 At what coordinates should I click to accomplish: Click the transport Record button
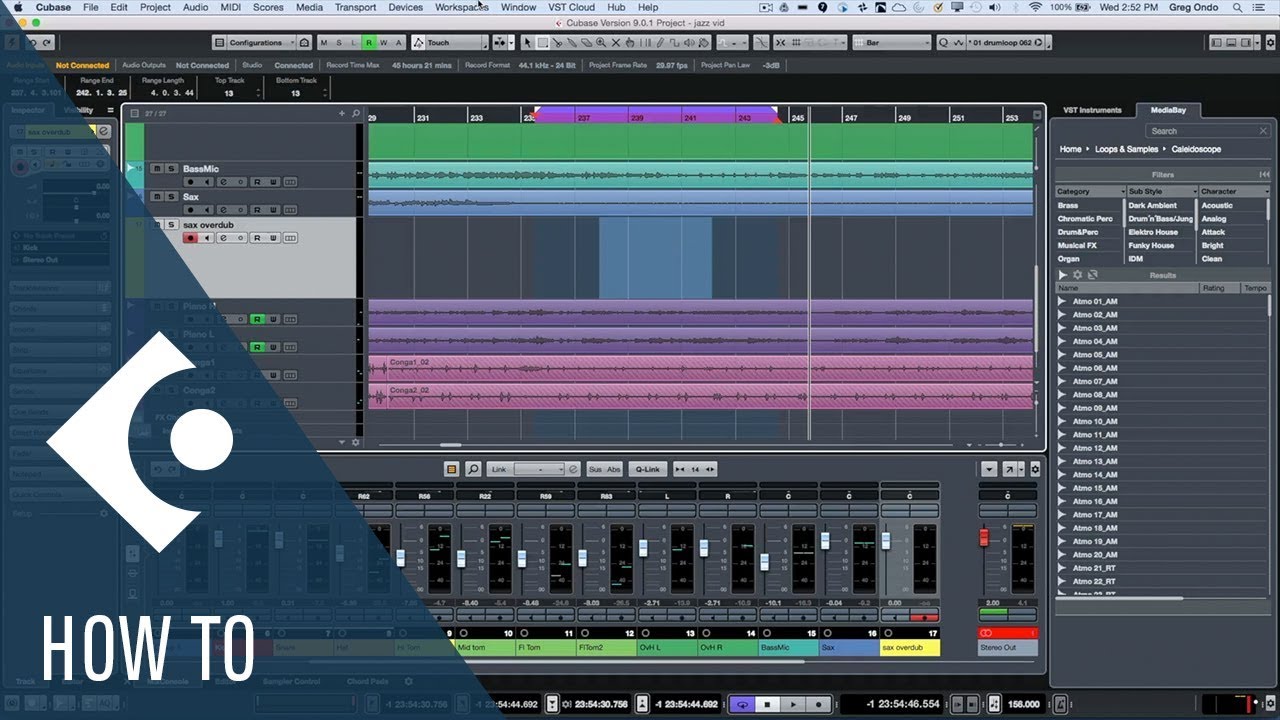[818, 704]
